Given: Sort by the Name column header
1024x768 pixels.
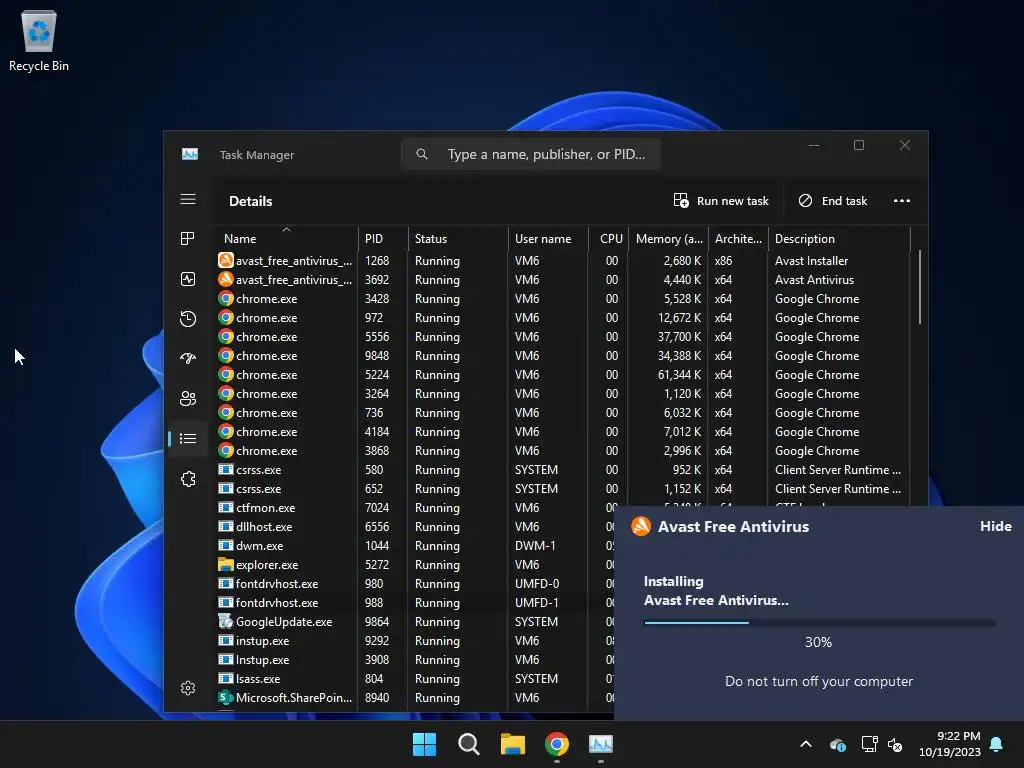Looking at the screenshot, I should (286, 239).
